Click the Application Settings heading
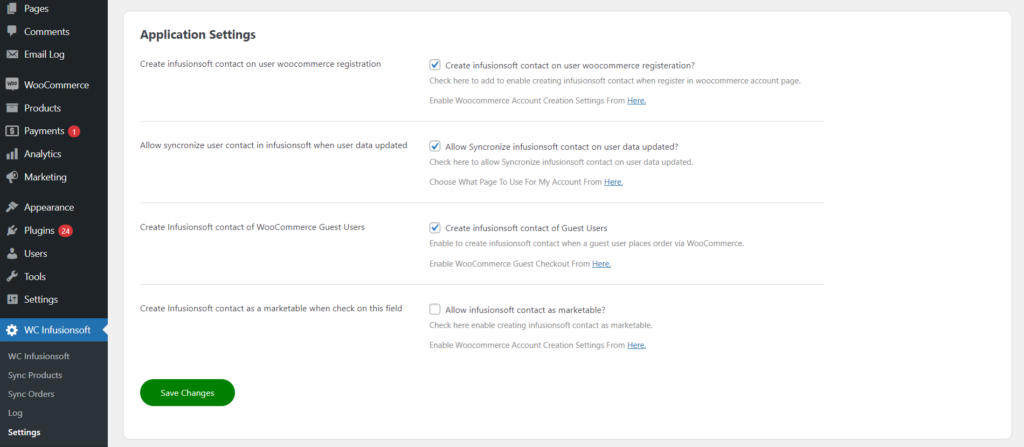1024x447 pixels. point(198,35)
